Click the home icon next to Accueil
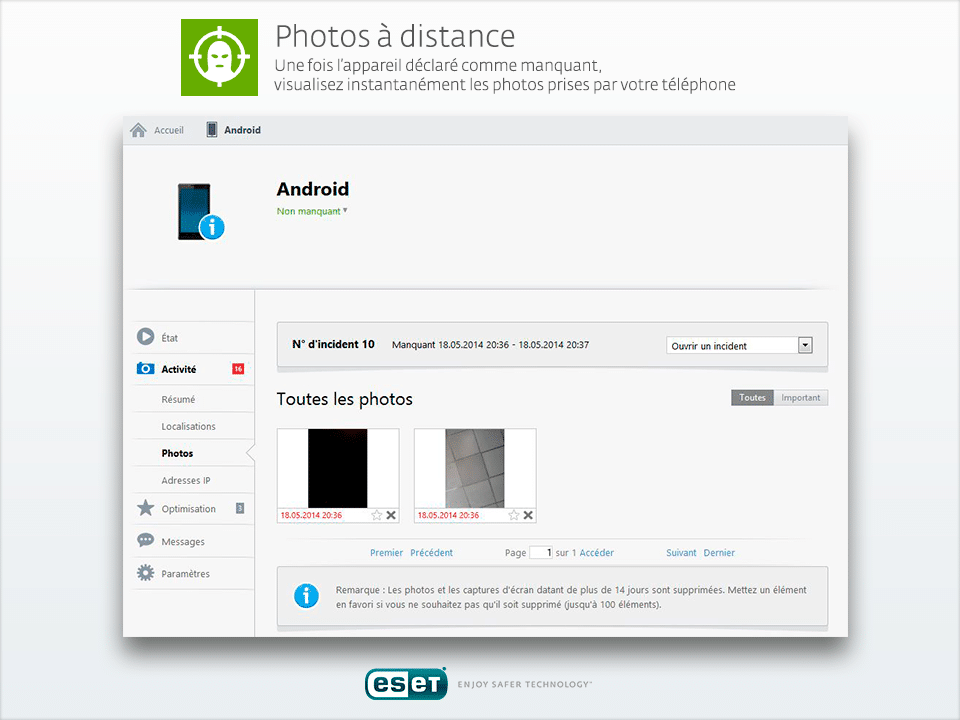Screen dimensions: 960x720 [139, 130]
